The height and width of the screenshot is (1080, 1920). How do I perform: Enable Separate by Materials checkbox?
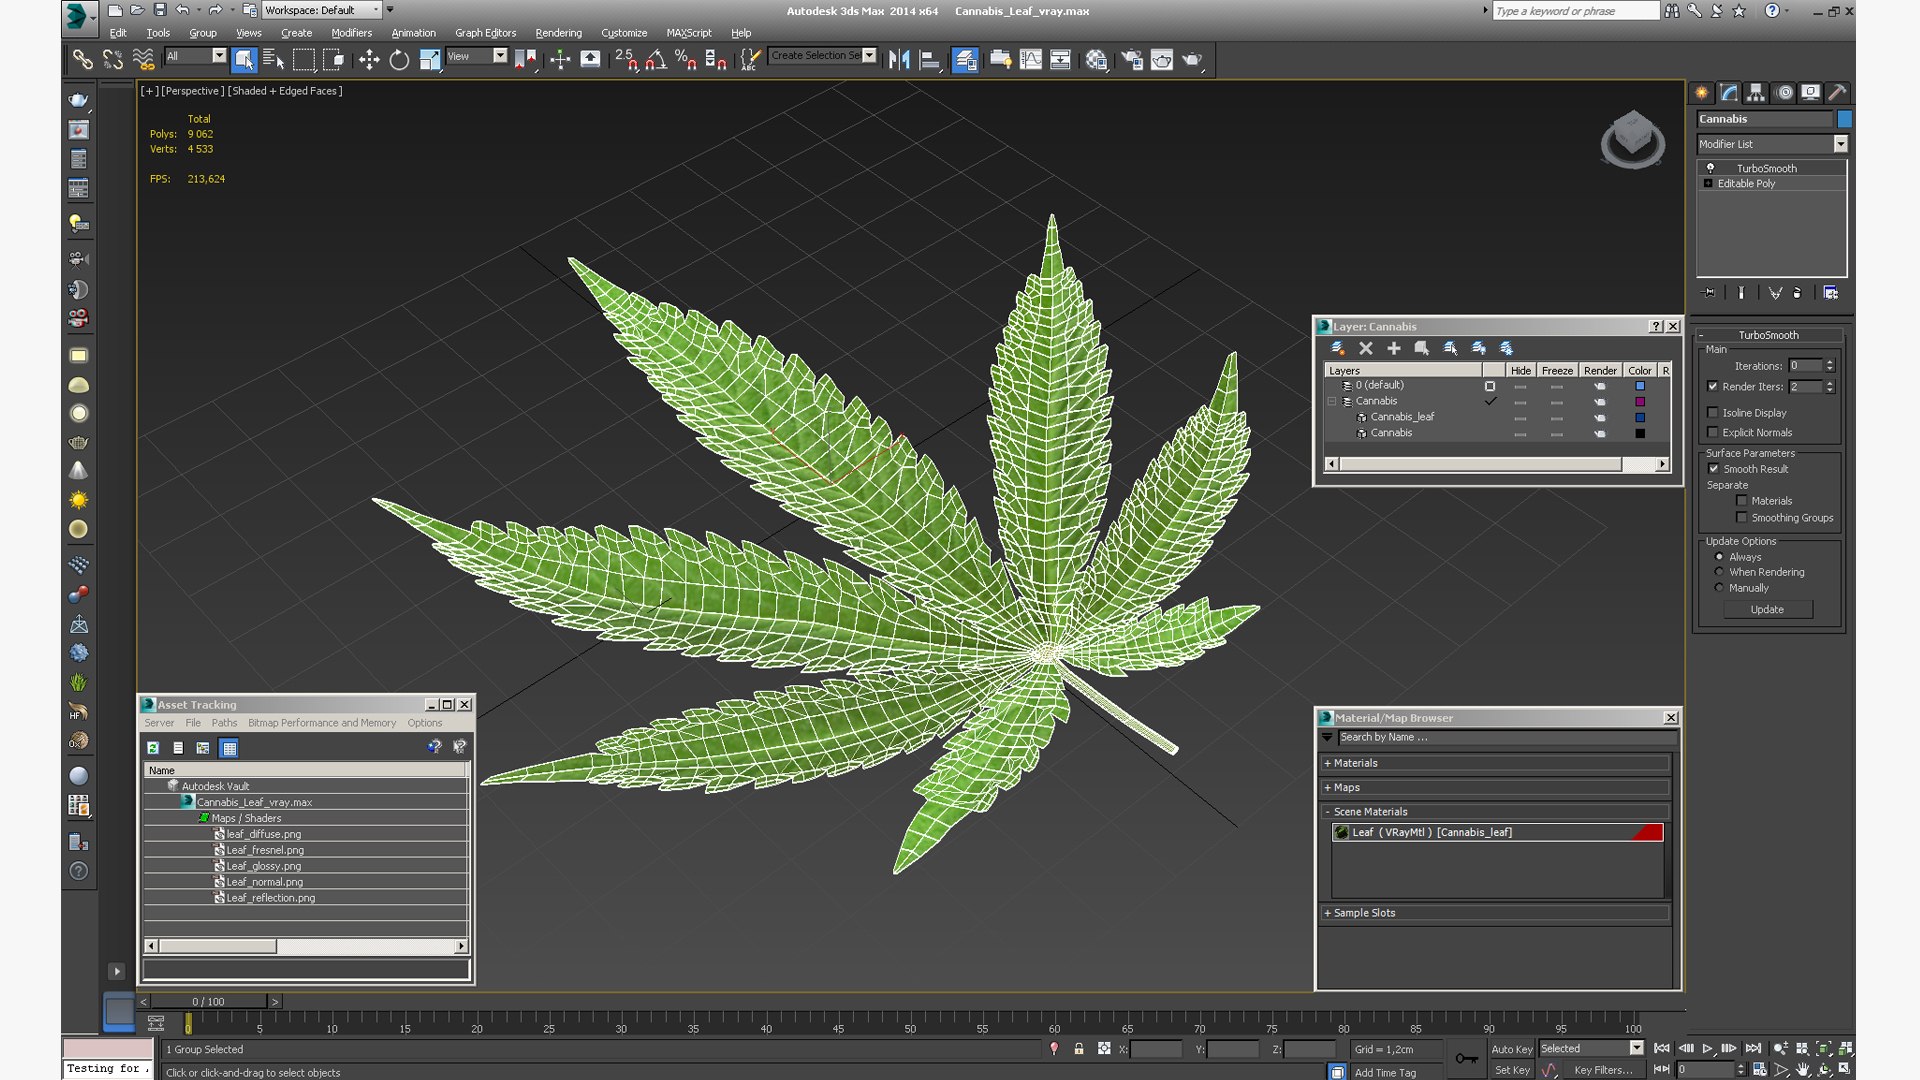pyautogui.click(x=1742, y=501)
